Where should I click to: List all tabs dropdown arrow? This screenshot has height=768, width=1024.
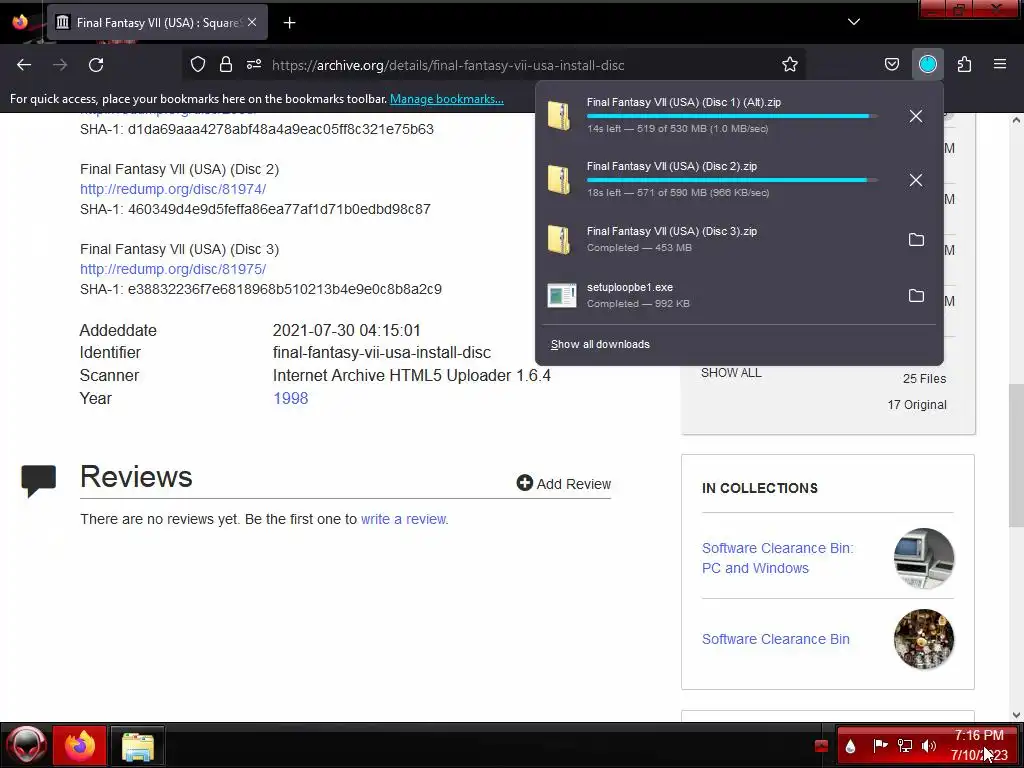coord(854,22)
